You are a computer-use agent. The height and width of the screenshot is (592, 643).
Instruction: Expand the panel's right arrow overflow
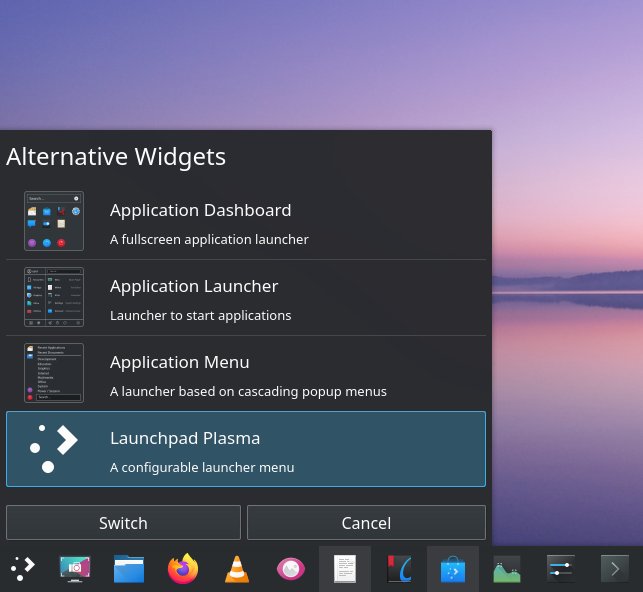[x=614, y=569]
